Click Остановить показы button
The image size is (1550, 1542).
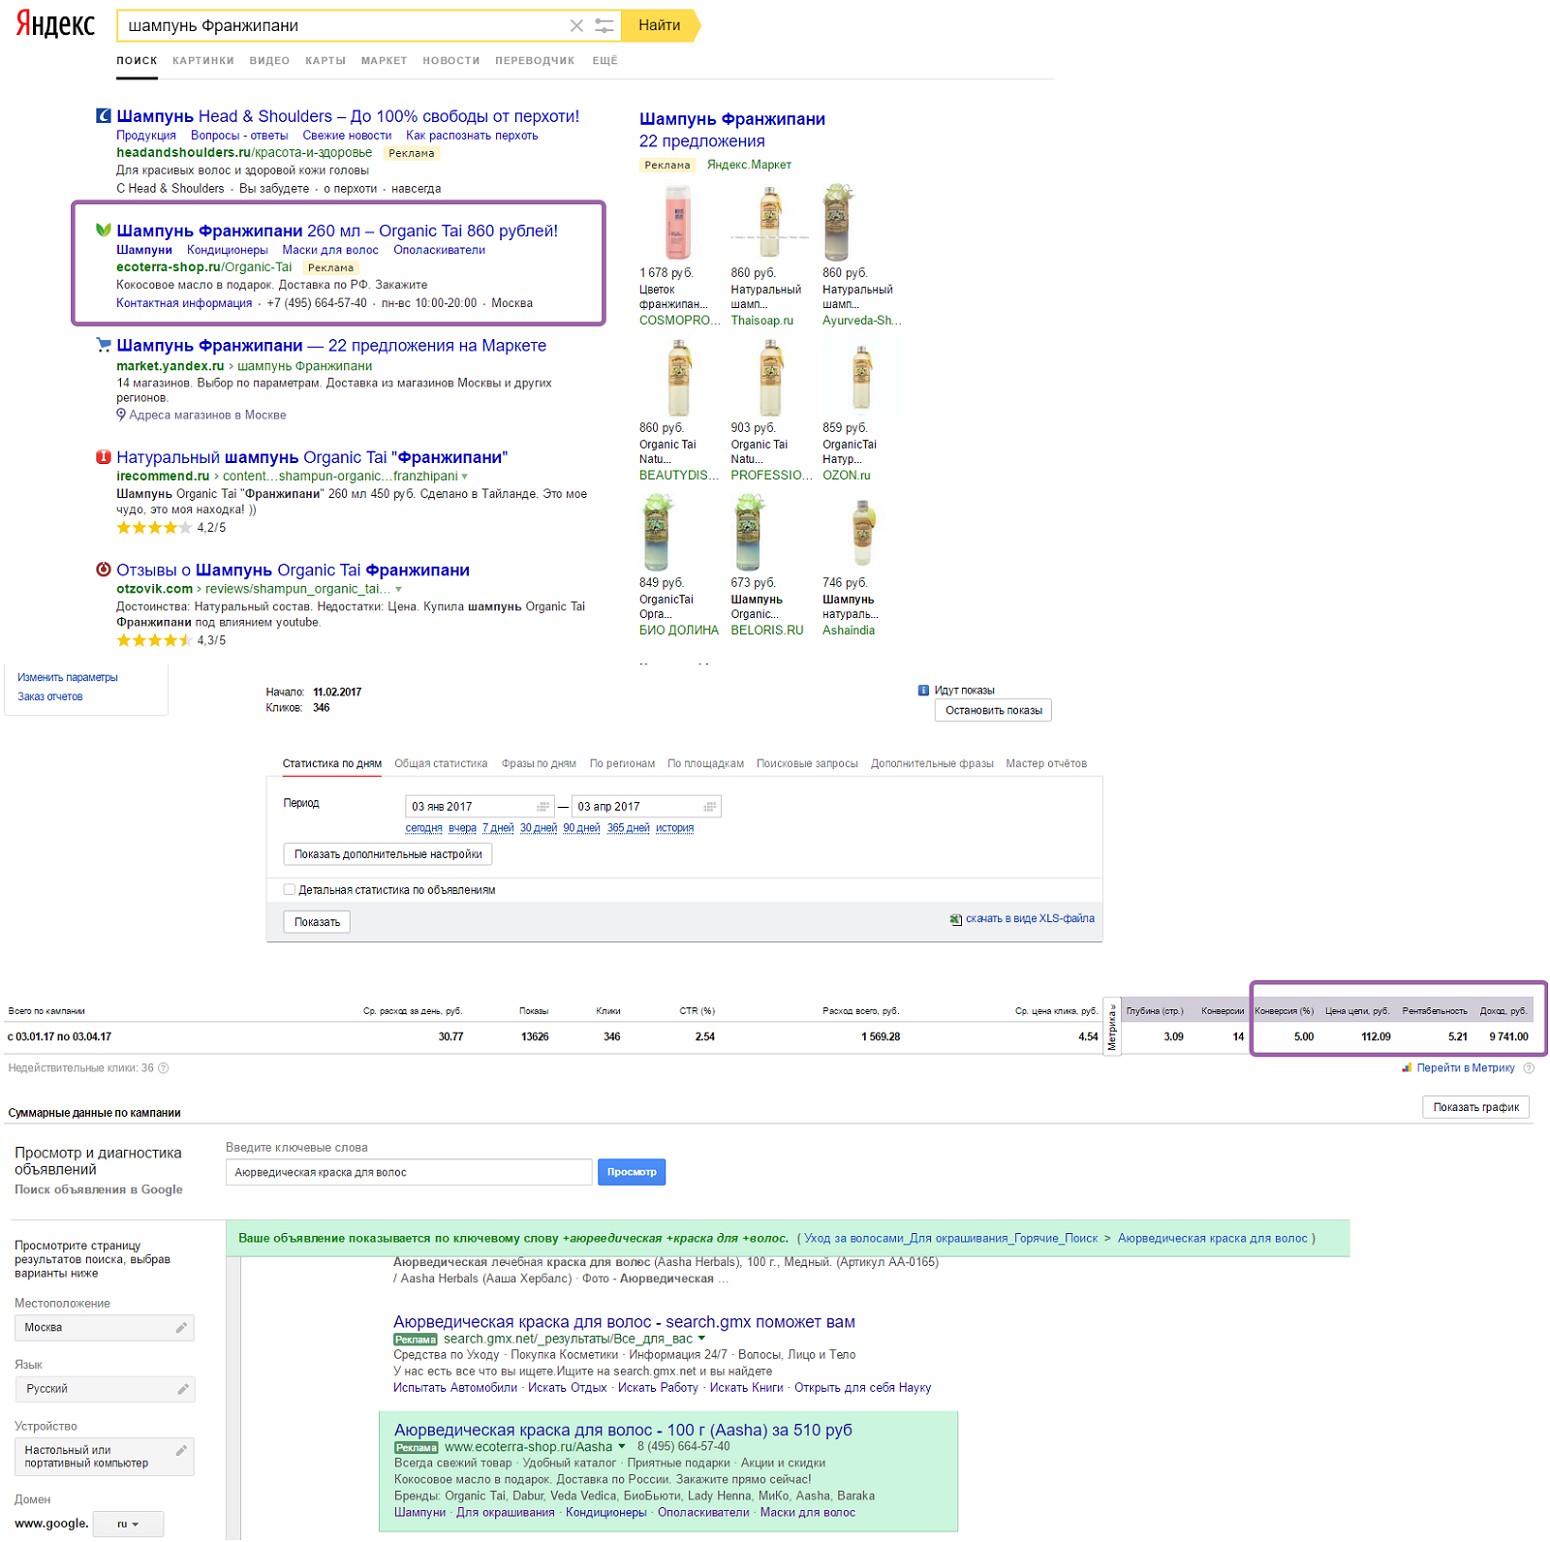click(993, 711)
